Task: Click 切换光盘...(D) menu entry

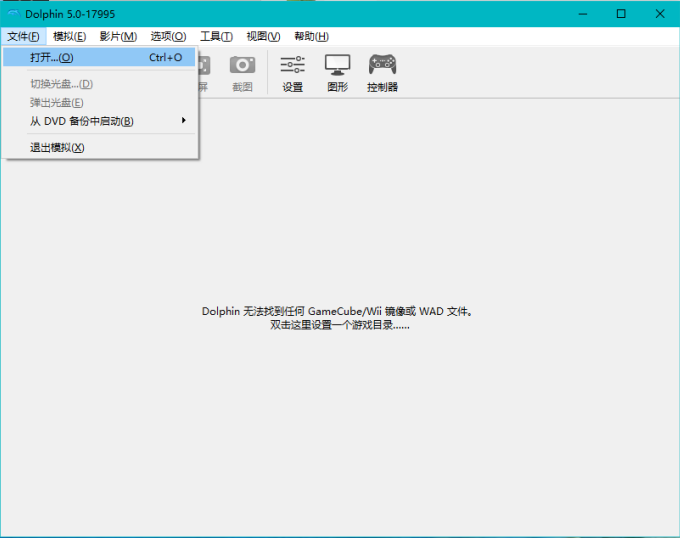Action: point(99,84)
